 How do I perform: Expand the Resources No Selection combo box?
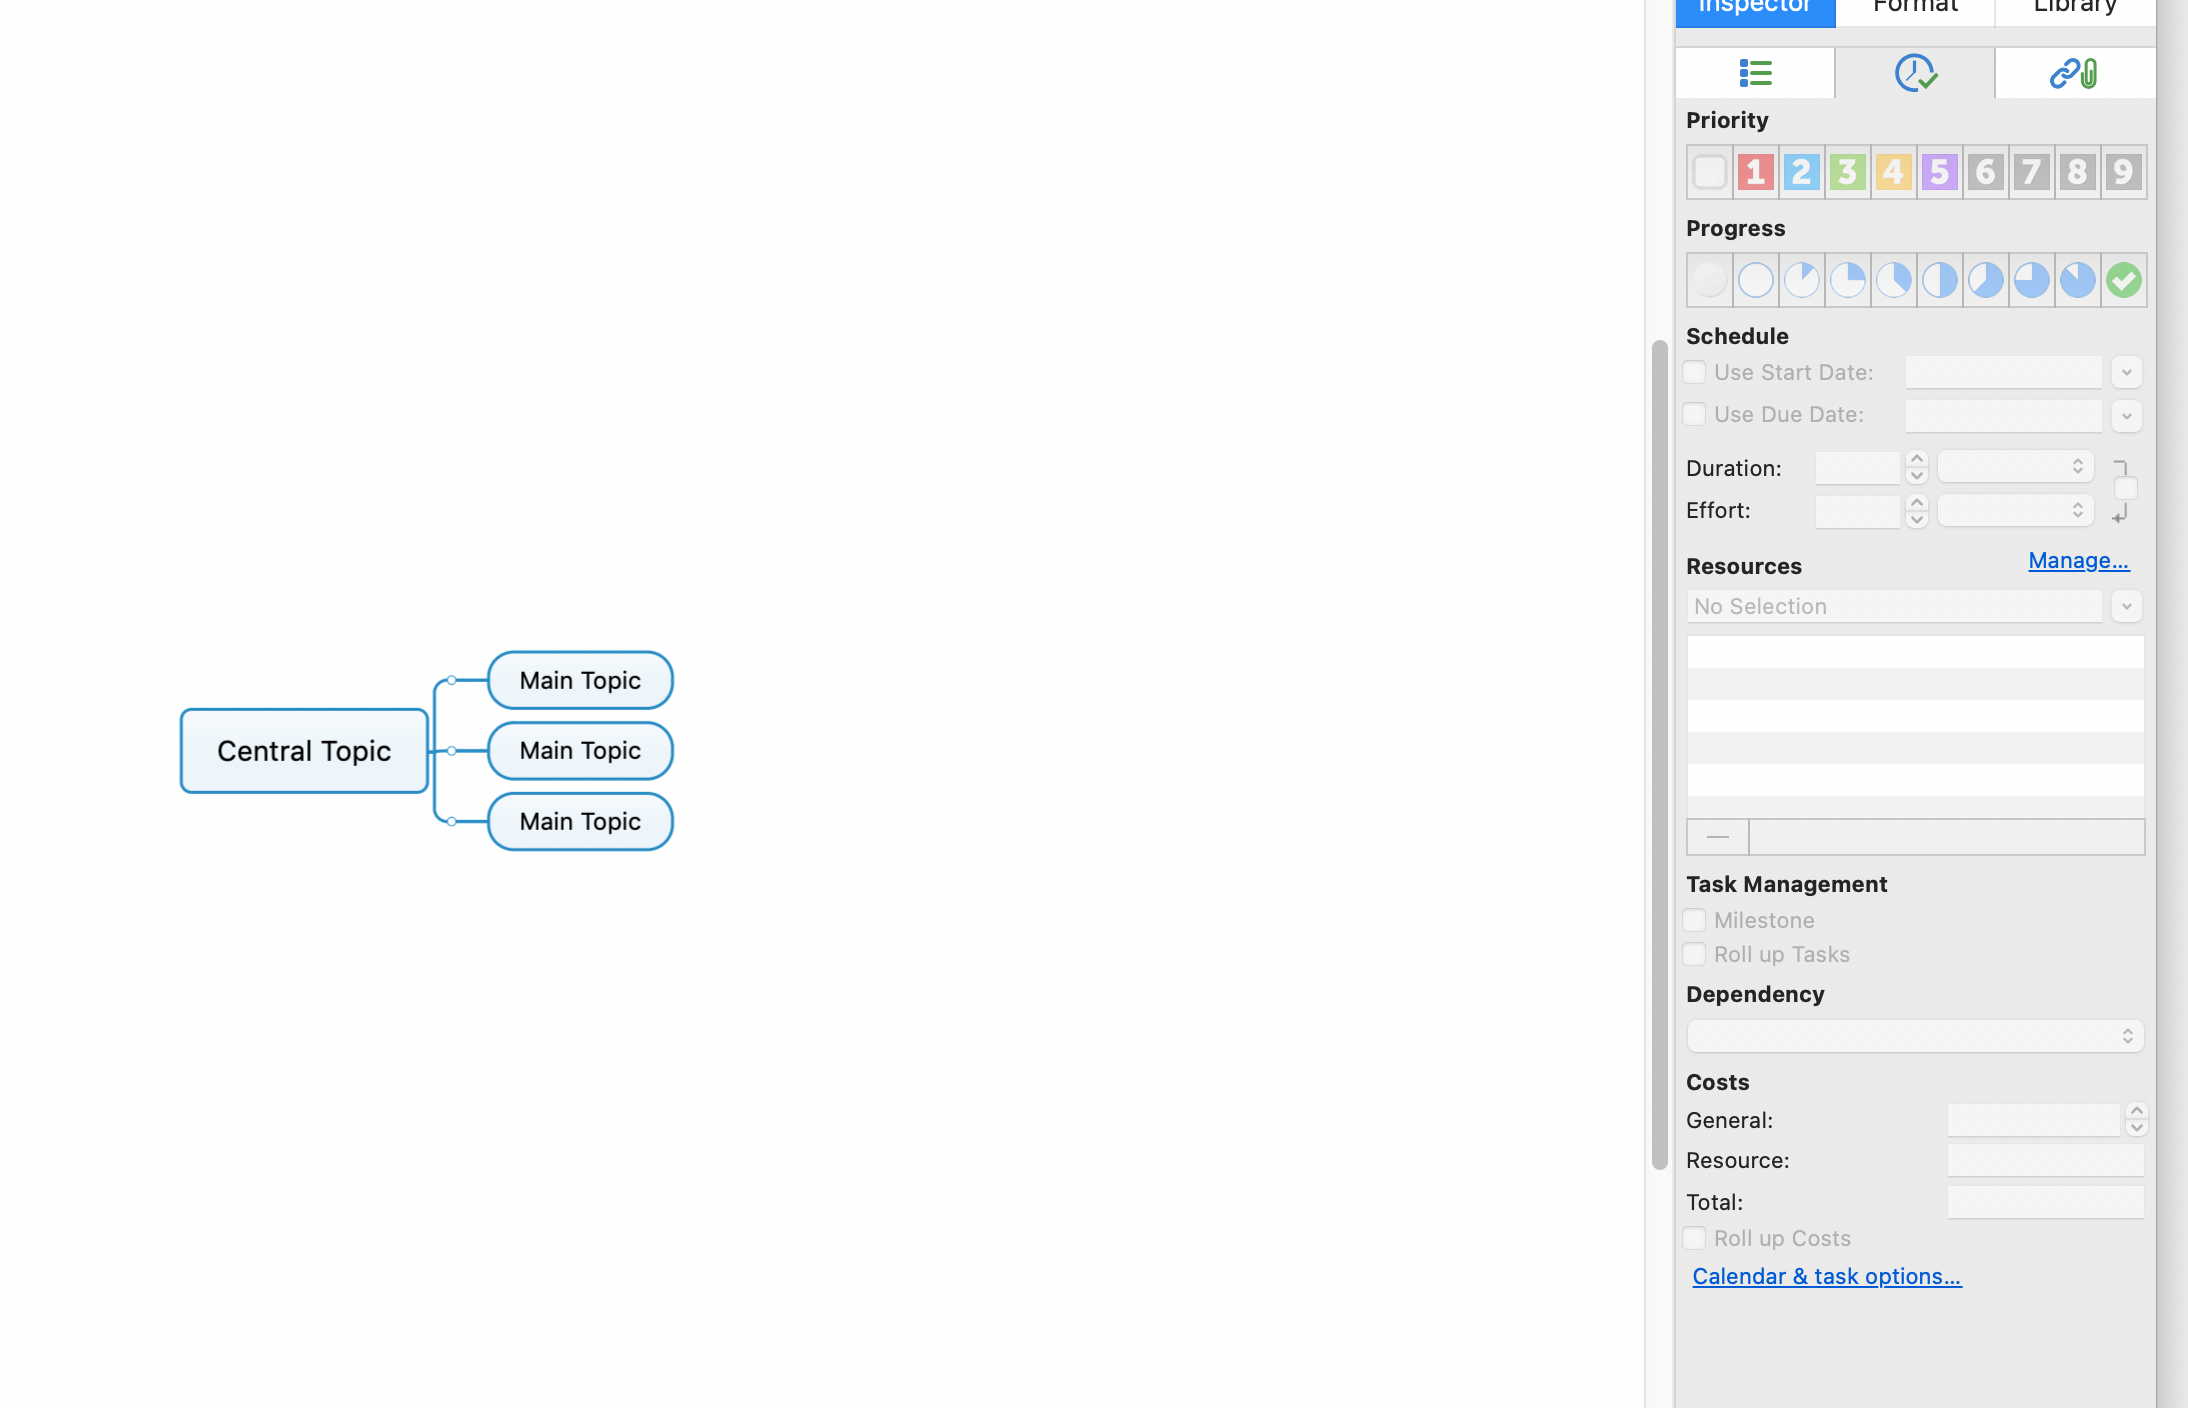[x=2126, y=606]
